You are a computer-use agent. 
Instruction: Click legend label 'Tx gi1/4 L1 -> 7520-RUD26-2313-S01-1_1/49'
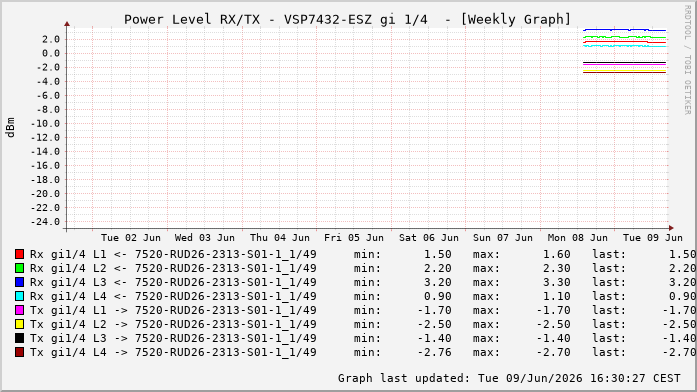(173, 311)
